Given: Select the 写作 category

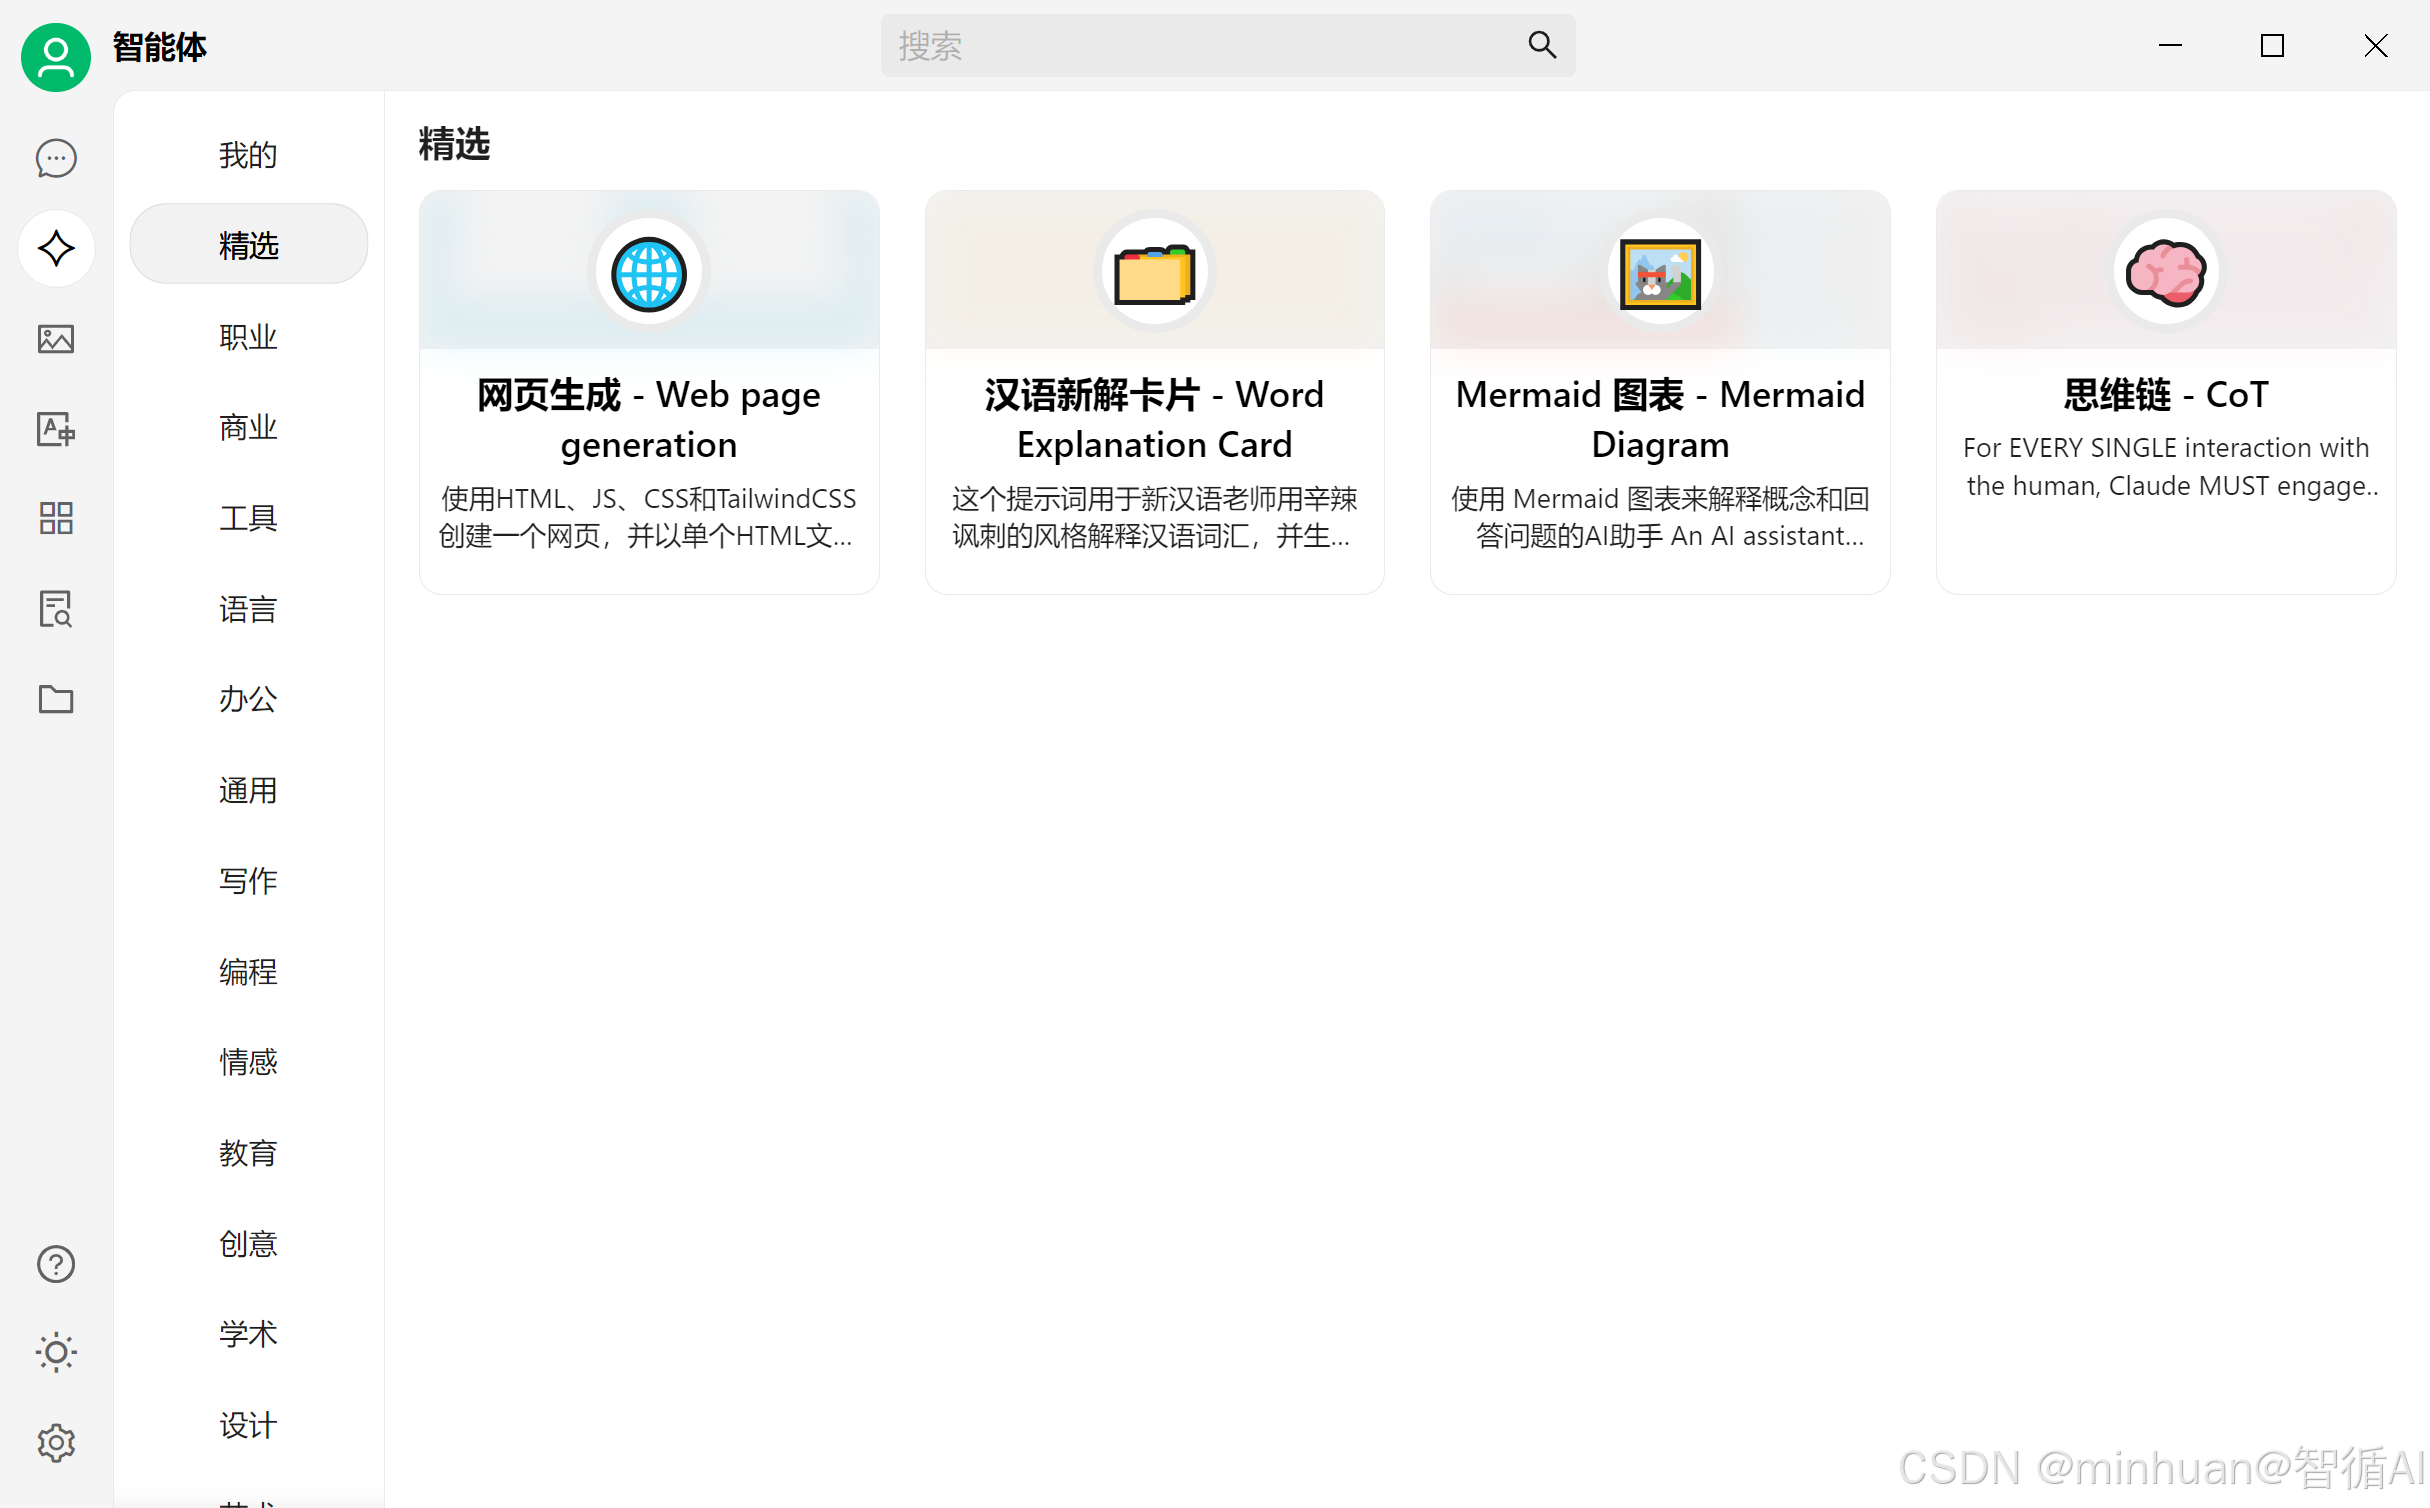Looking at the screenshot, I should coord(248,880).
